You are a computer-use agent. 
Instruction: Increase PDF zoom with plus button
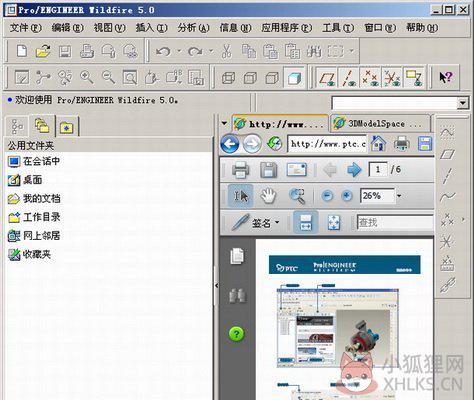(x=347, y=196)
